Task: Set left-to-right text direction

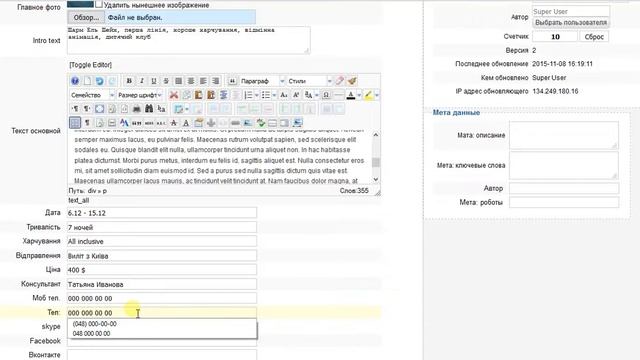Action: [75, 109]
